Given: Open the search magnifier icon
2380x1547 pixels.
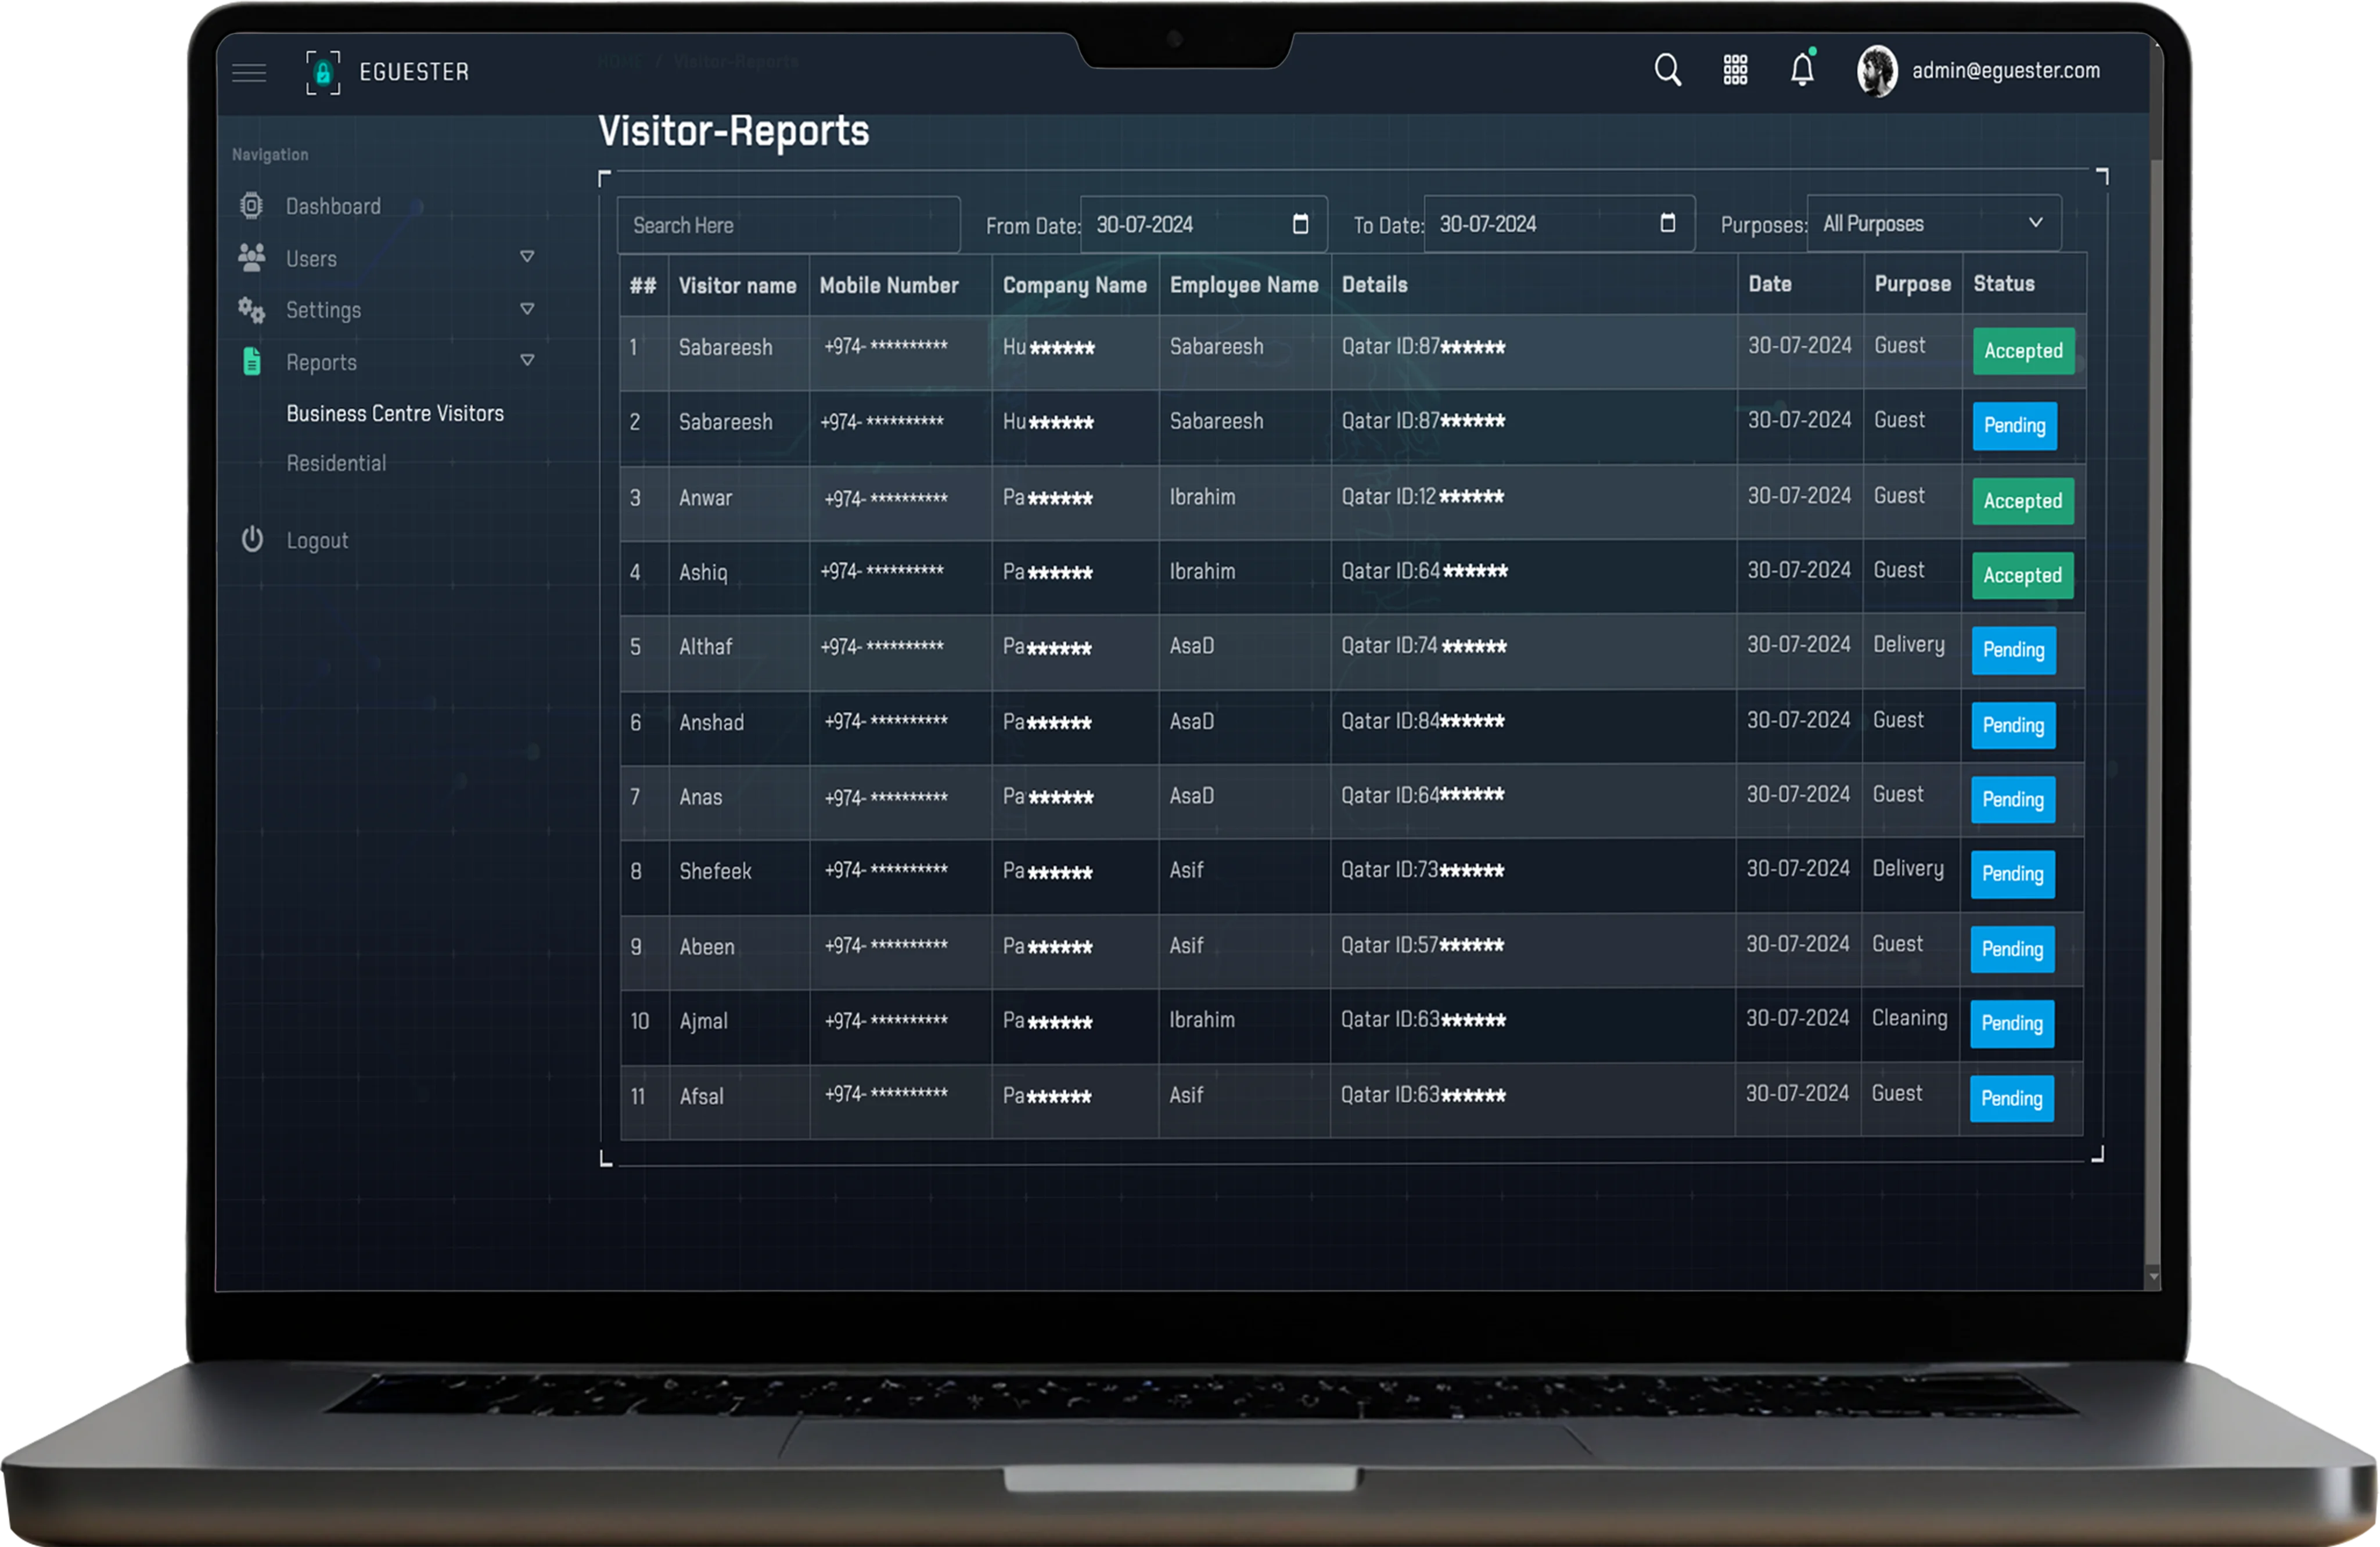Looking at the screenshot, I should [1667, 70].
